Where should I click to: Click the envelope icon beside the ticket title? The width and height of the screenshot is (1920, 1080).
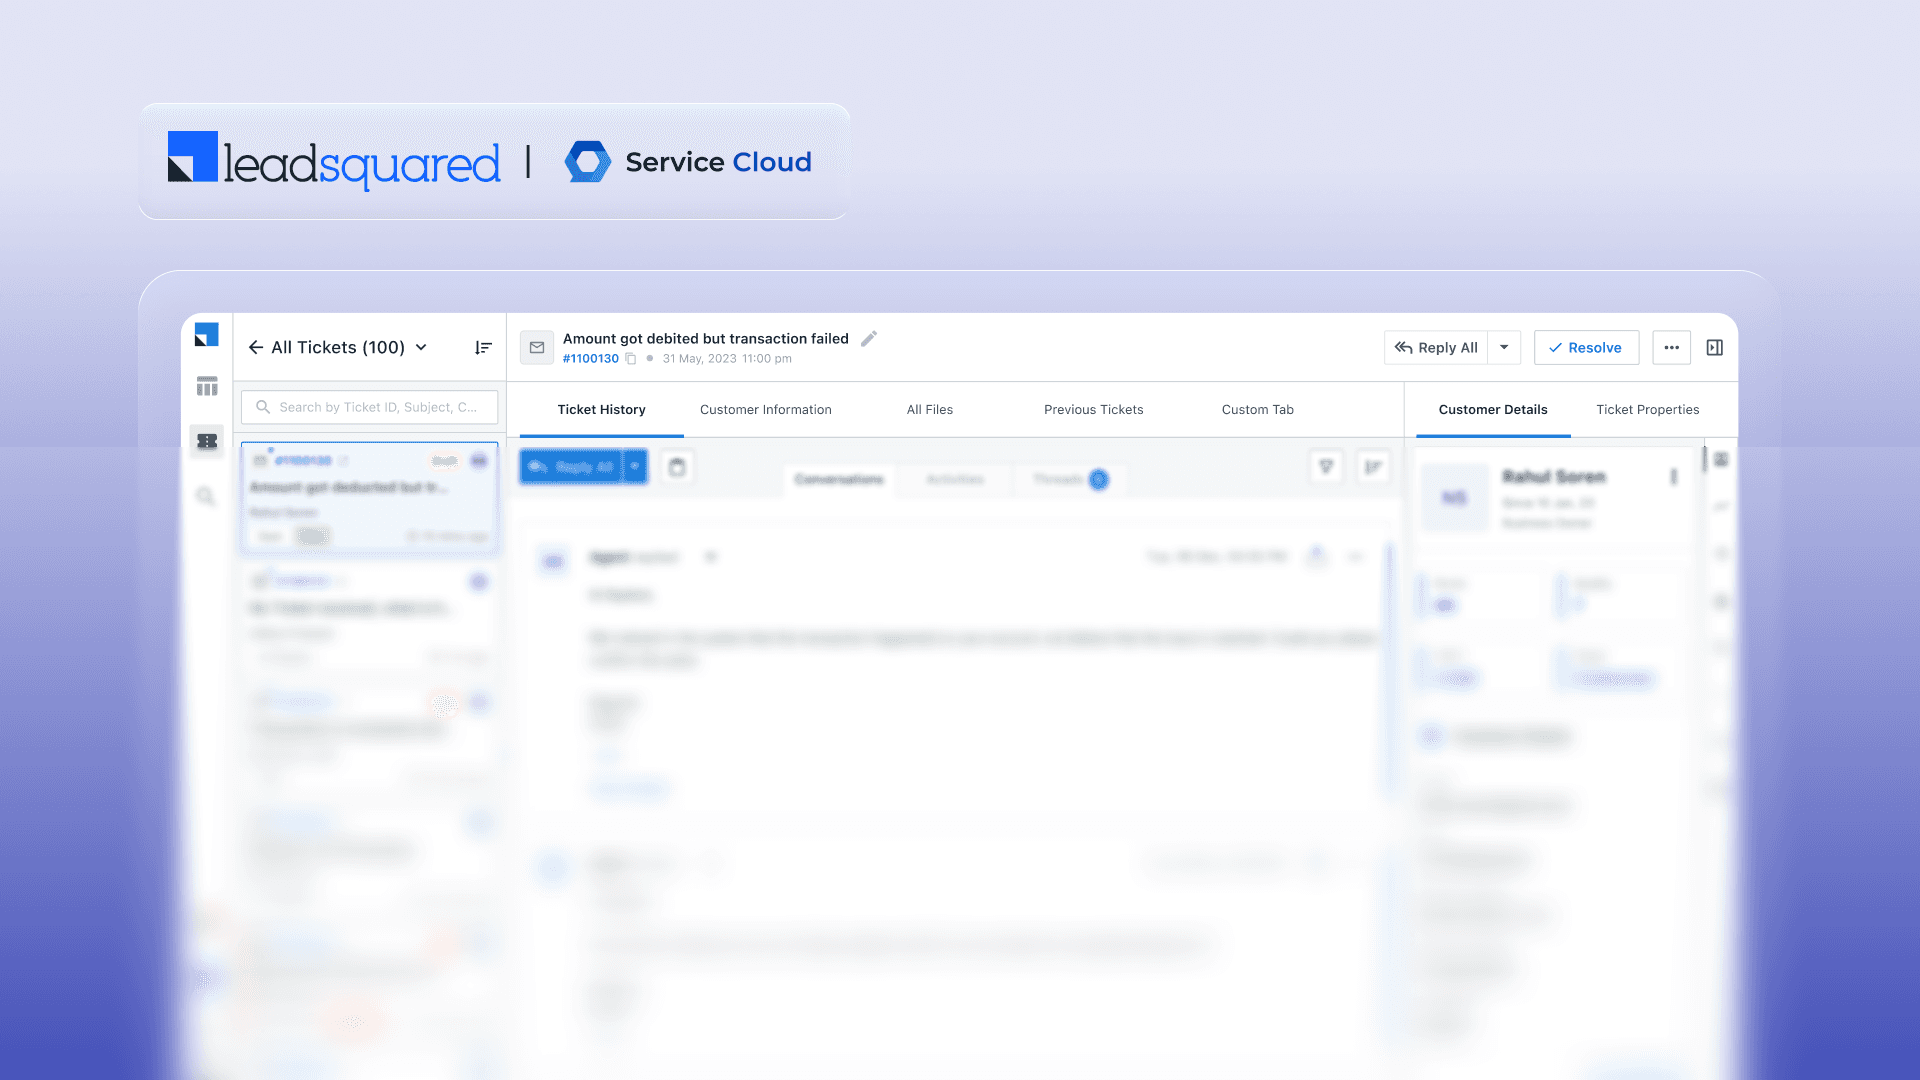537,348
